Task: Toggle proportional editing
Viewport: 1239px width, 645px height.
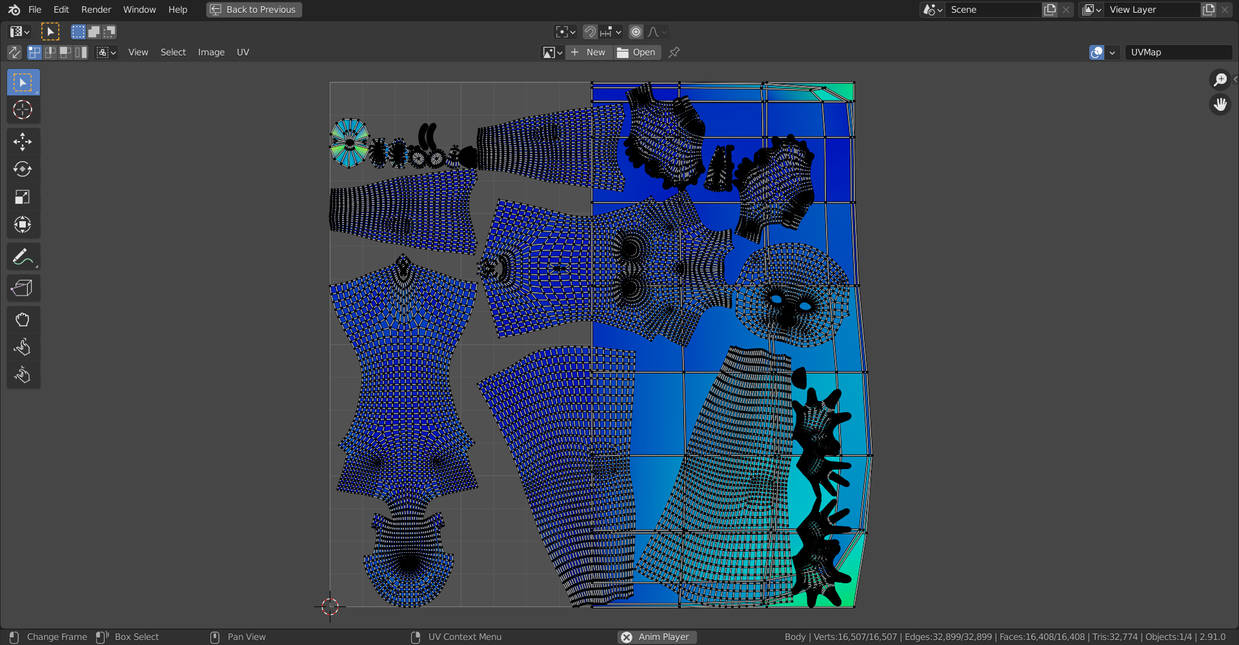Action: 636,32
